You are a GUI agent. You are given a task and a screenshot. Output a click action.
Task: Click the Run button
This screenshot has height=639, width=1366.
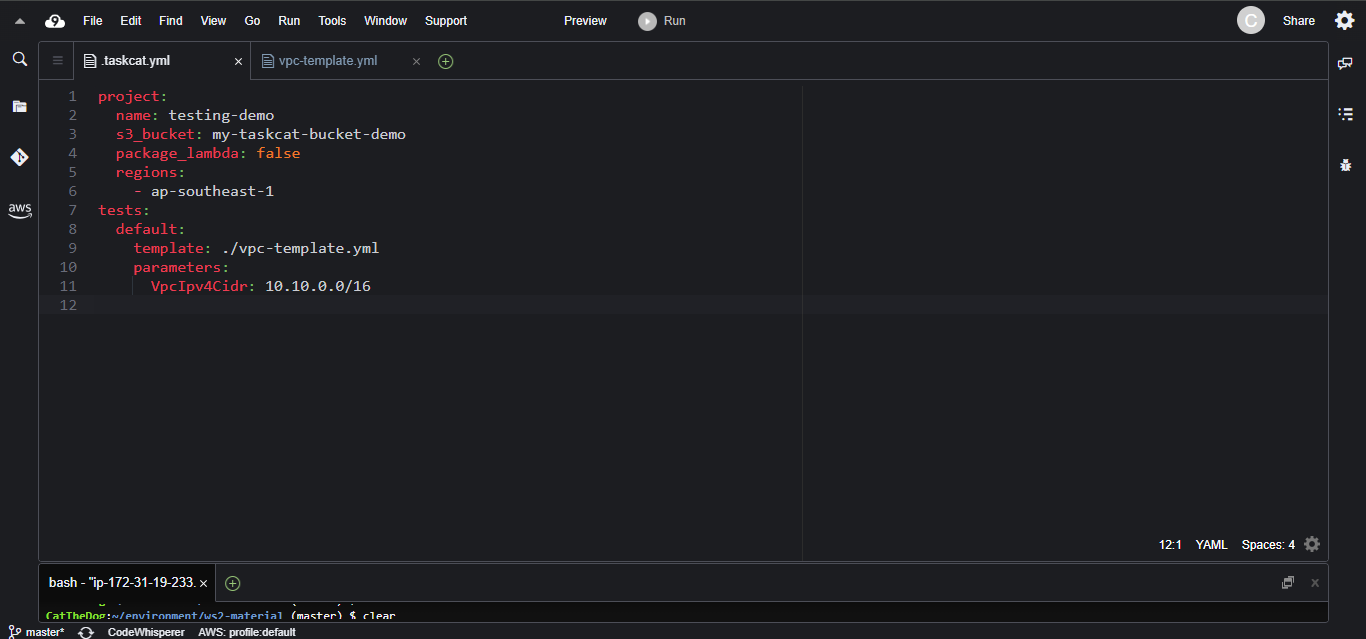(x=663, y=21)
